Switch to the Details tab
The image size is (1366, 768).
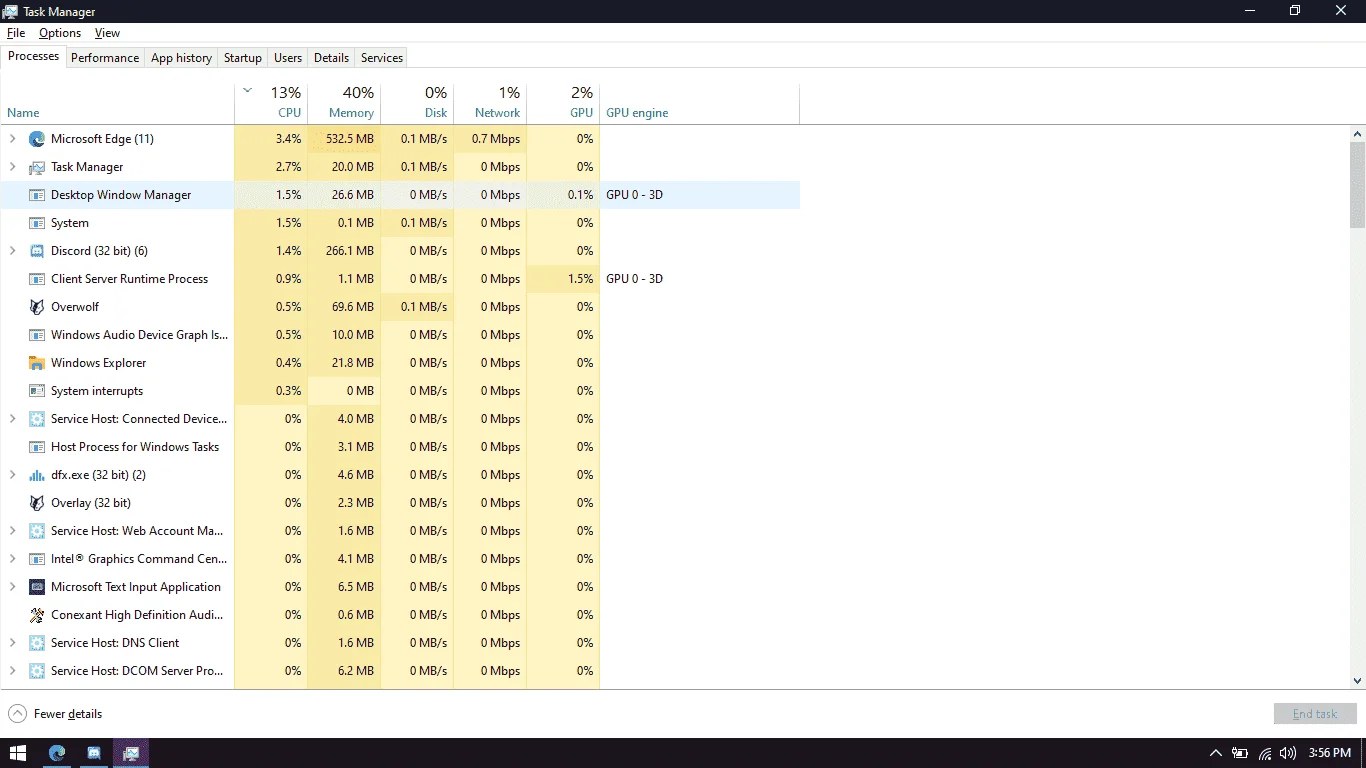click(331, 58)
